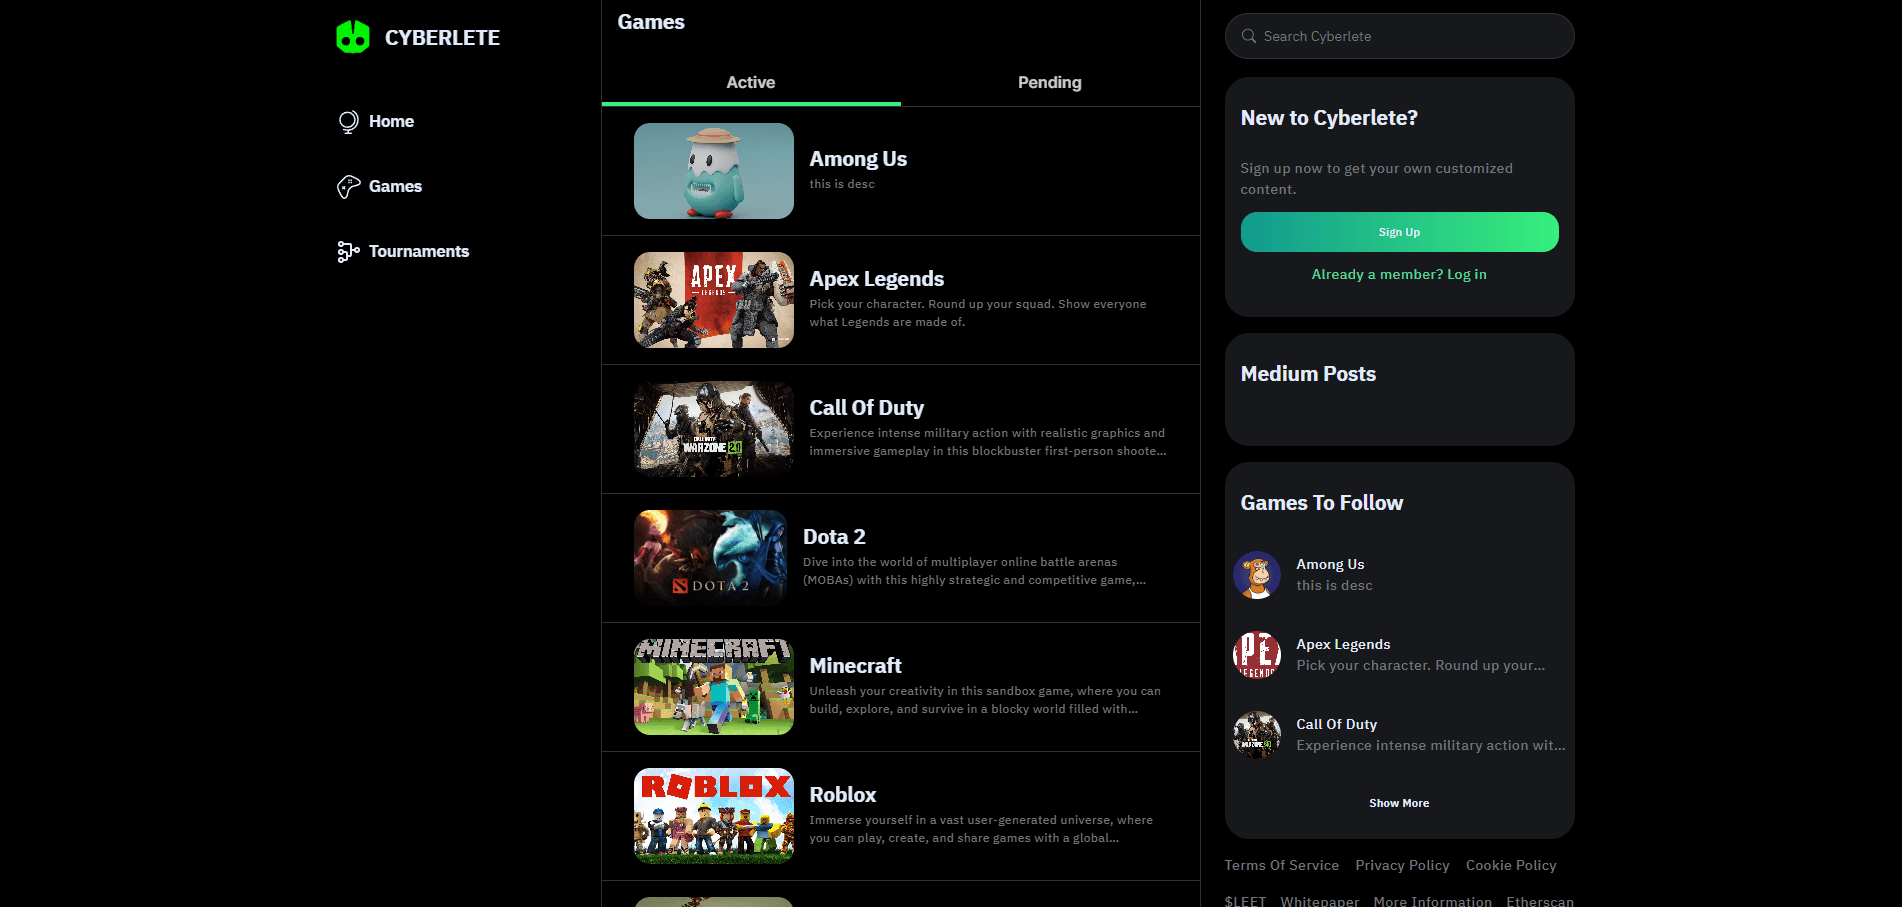Open the Tournaments sidebar link

(418, 251)
